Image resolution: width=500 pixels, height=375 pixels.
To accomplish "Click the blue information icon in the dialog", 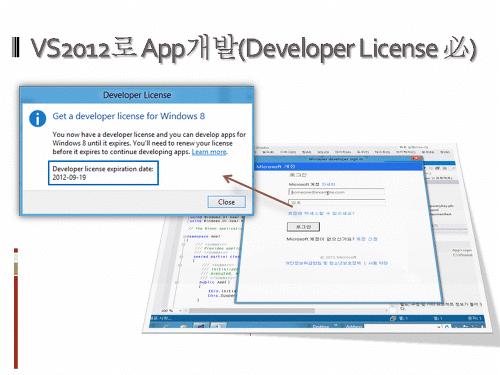I will [38, 119].
